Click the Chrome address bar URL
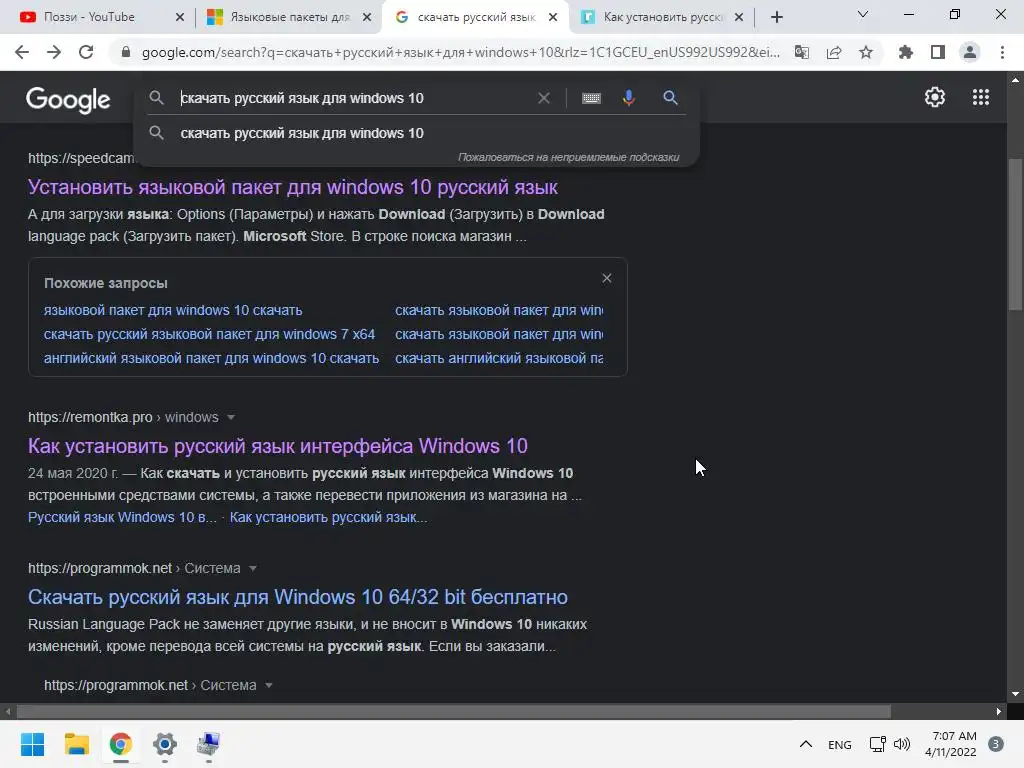 click(460, 52)
